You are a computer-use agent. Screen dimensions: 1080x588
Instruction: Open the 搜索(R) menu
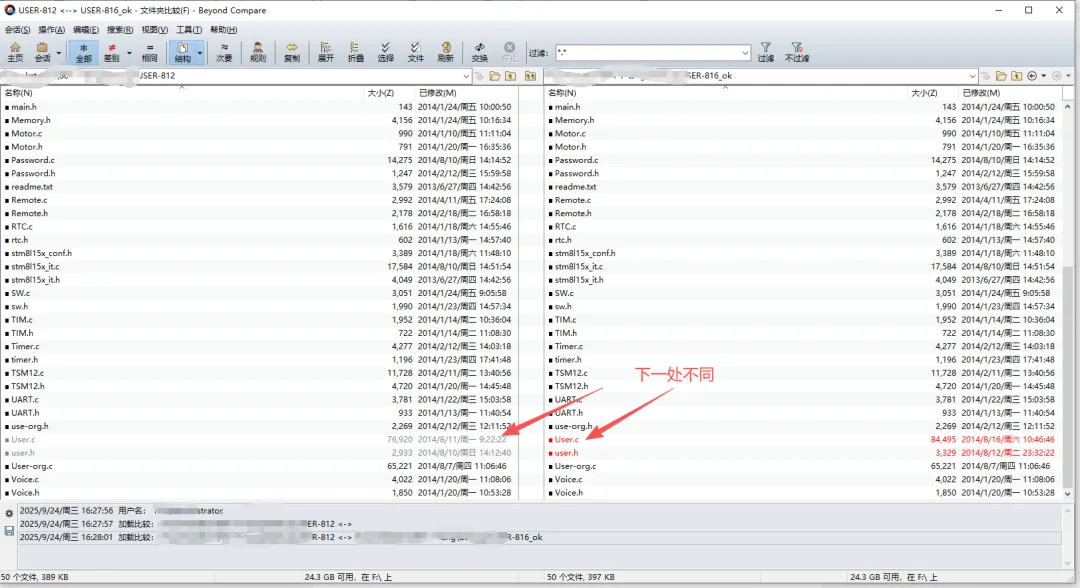pyautogui.click(x=120, y=30)
